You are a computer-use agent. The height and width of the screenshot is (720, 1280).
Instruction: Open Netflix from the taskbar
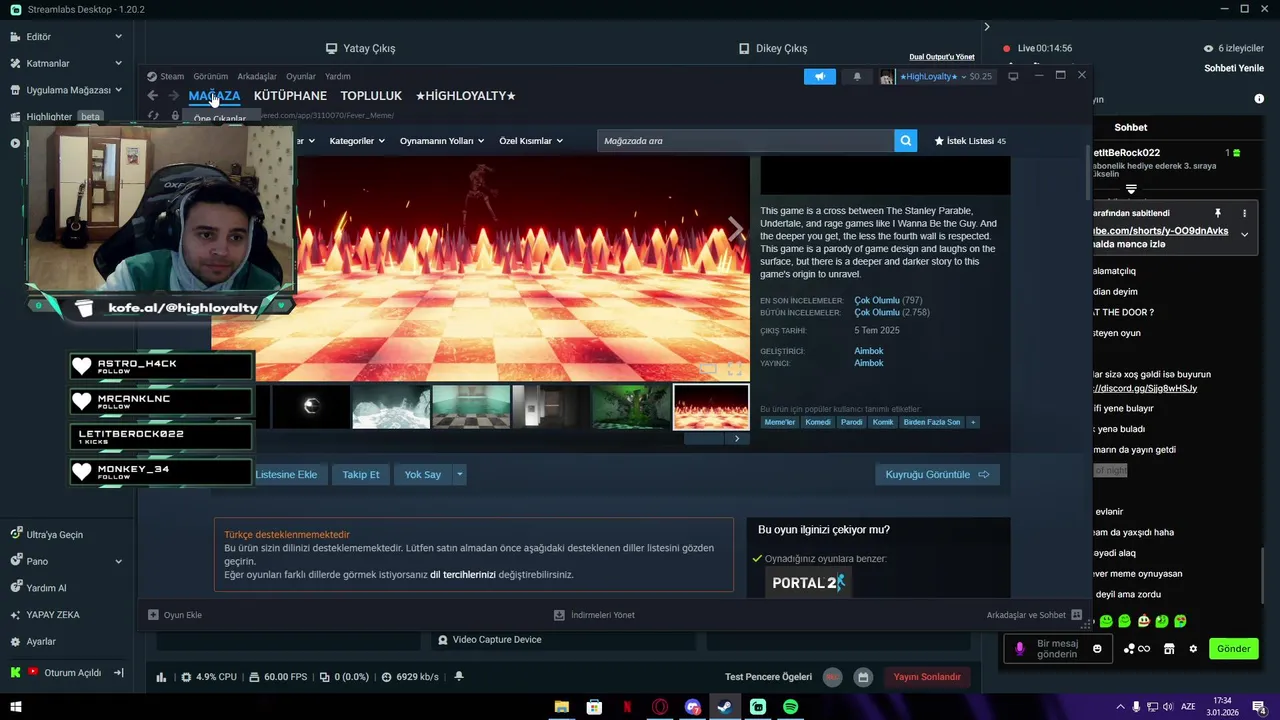[x=627, y=707]
